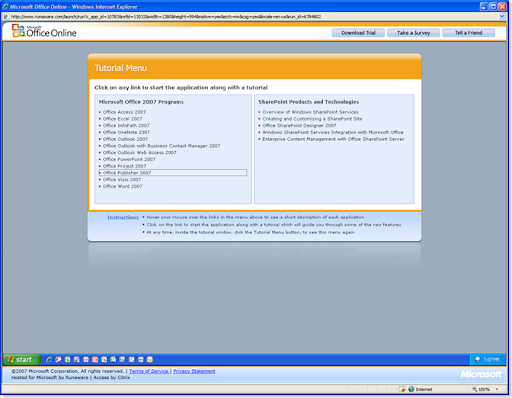Click the Internet zone globe icon
This screenshot has width=512, height=398.
(411, 389)
